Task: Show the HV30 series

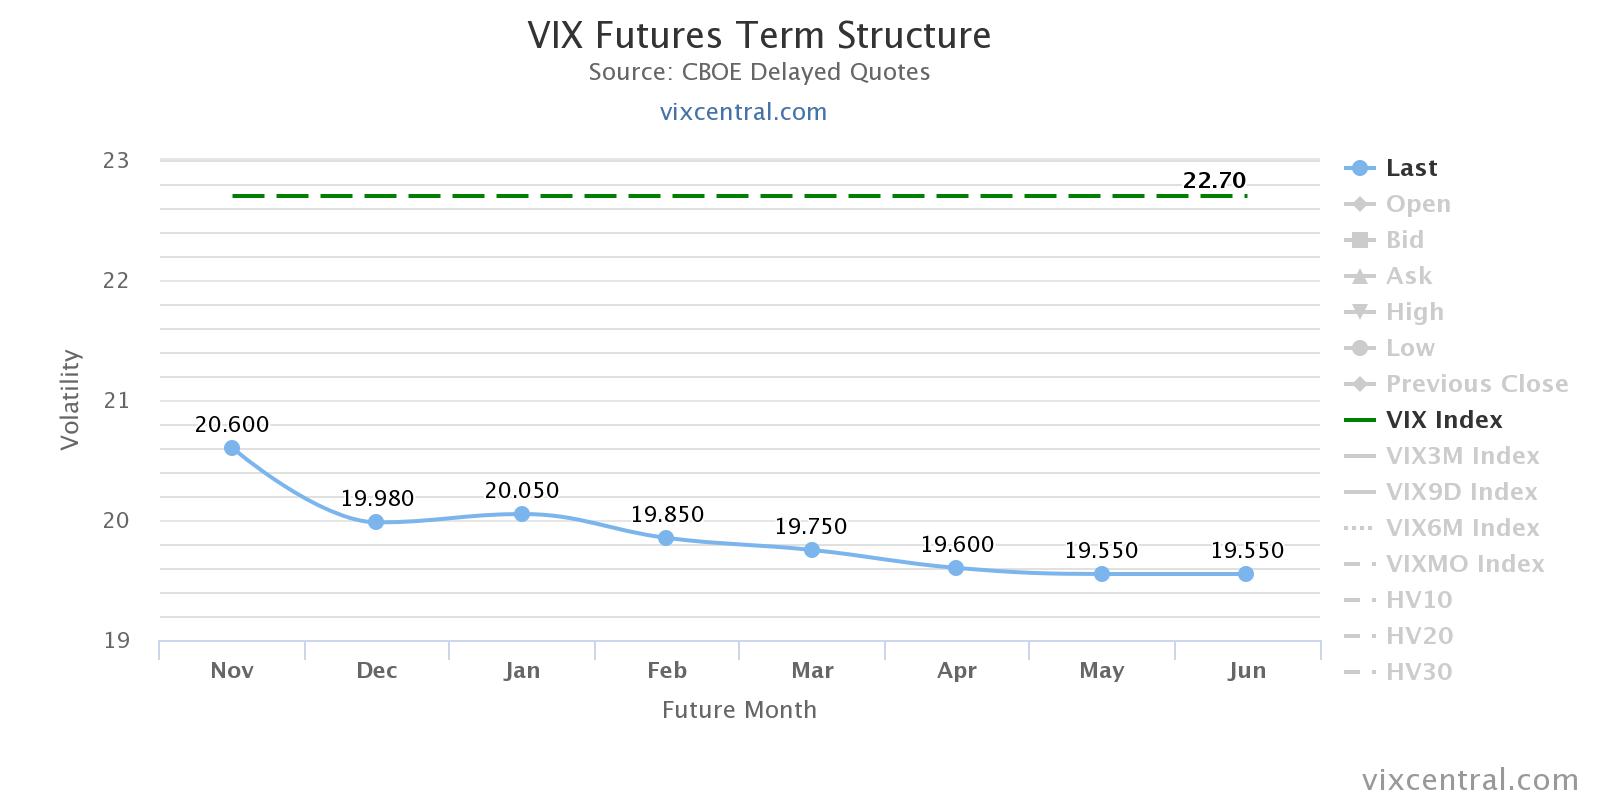Action: coord(1418,672)
